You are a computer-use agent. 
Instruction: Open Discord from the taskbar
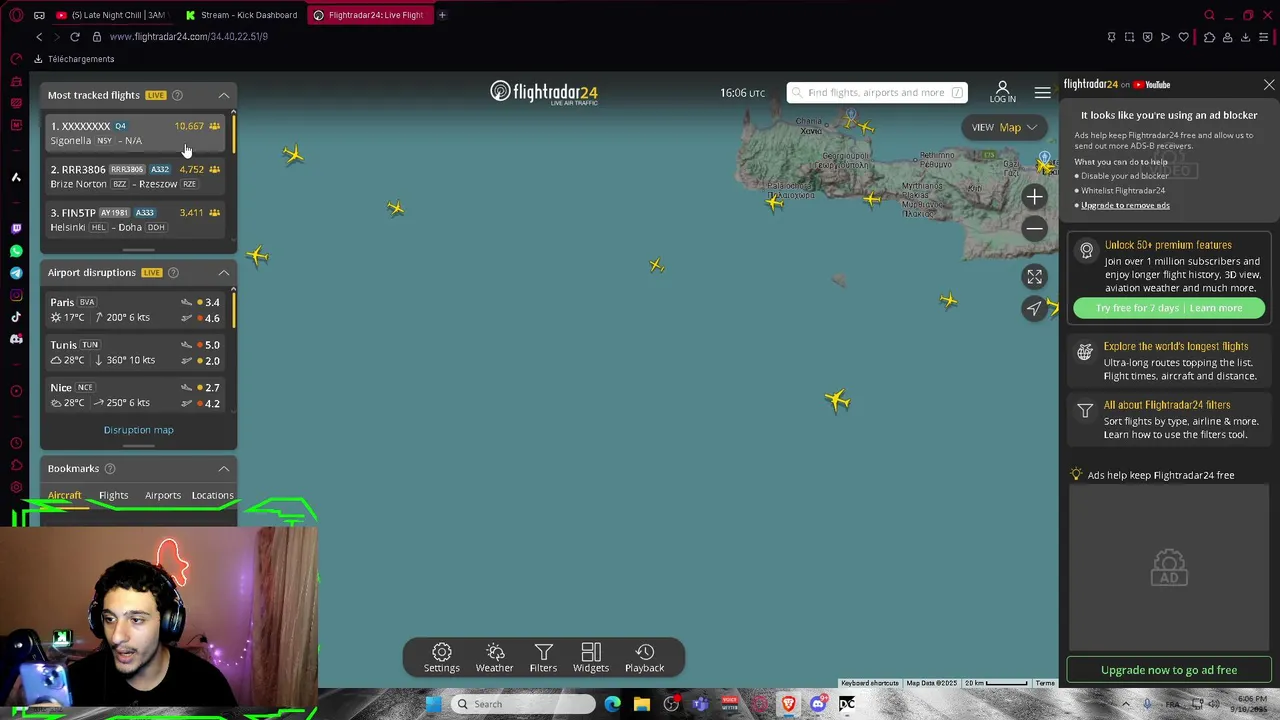(818, 704)
